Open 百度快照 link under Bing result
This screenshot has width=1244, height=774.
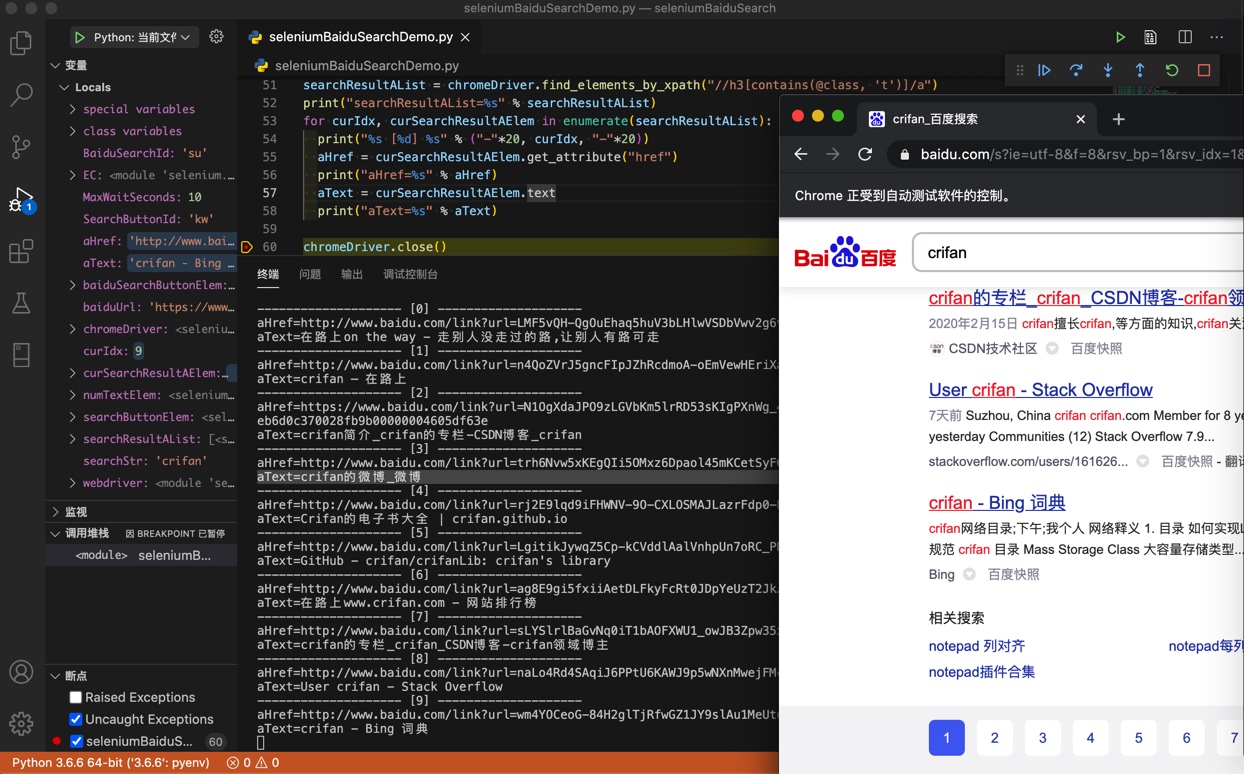point(1013,574)
